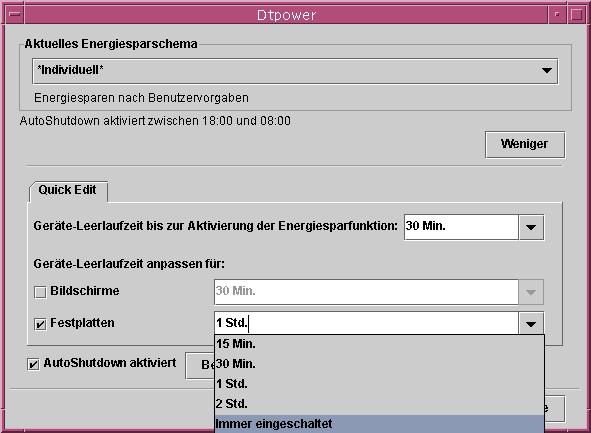Viewport: 591px width, 433px height.
Task: Select Immer eingeschaltet option
Action: click(x=379, y=424)
